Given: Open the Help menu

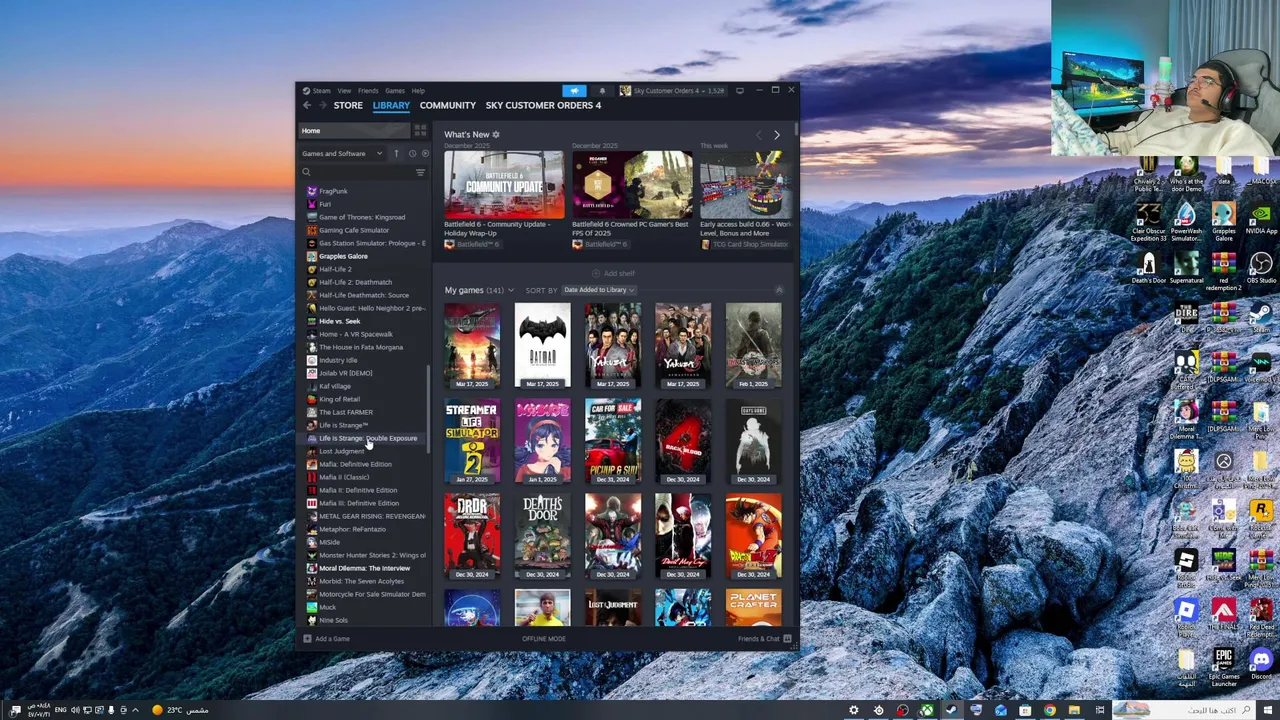Looking at the screenshot, I should pos(418,91).
